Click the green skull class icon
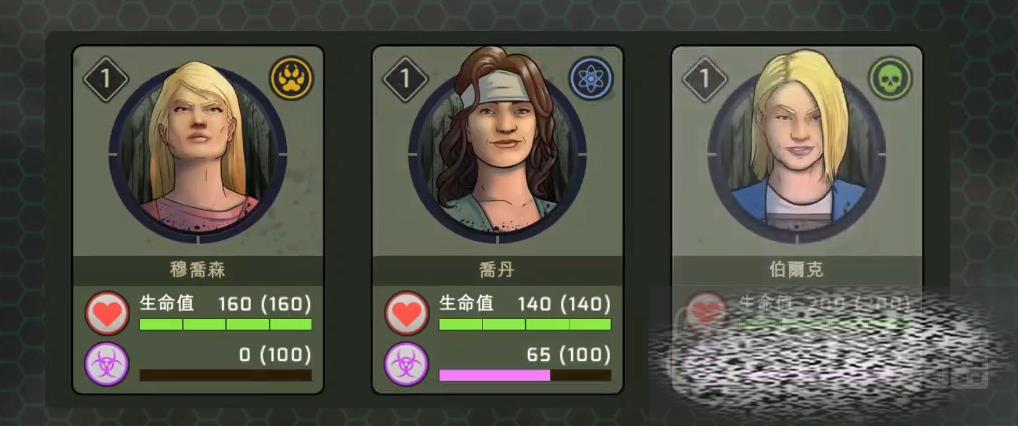Screen dimensions: 1018x426 pyautogui.click(x=891, y=79)
